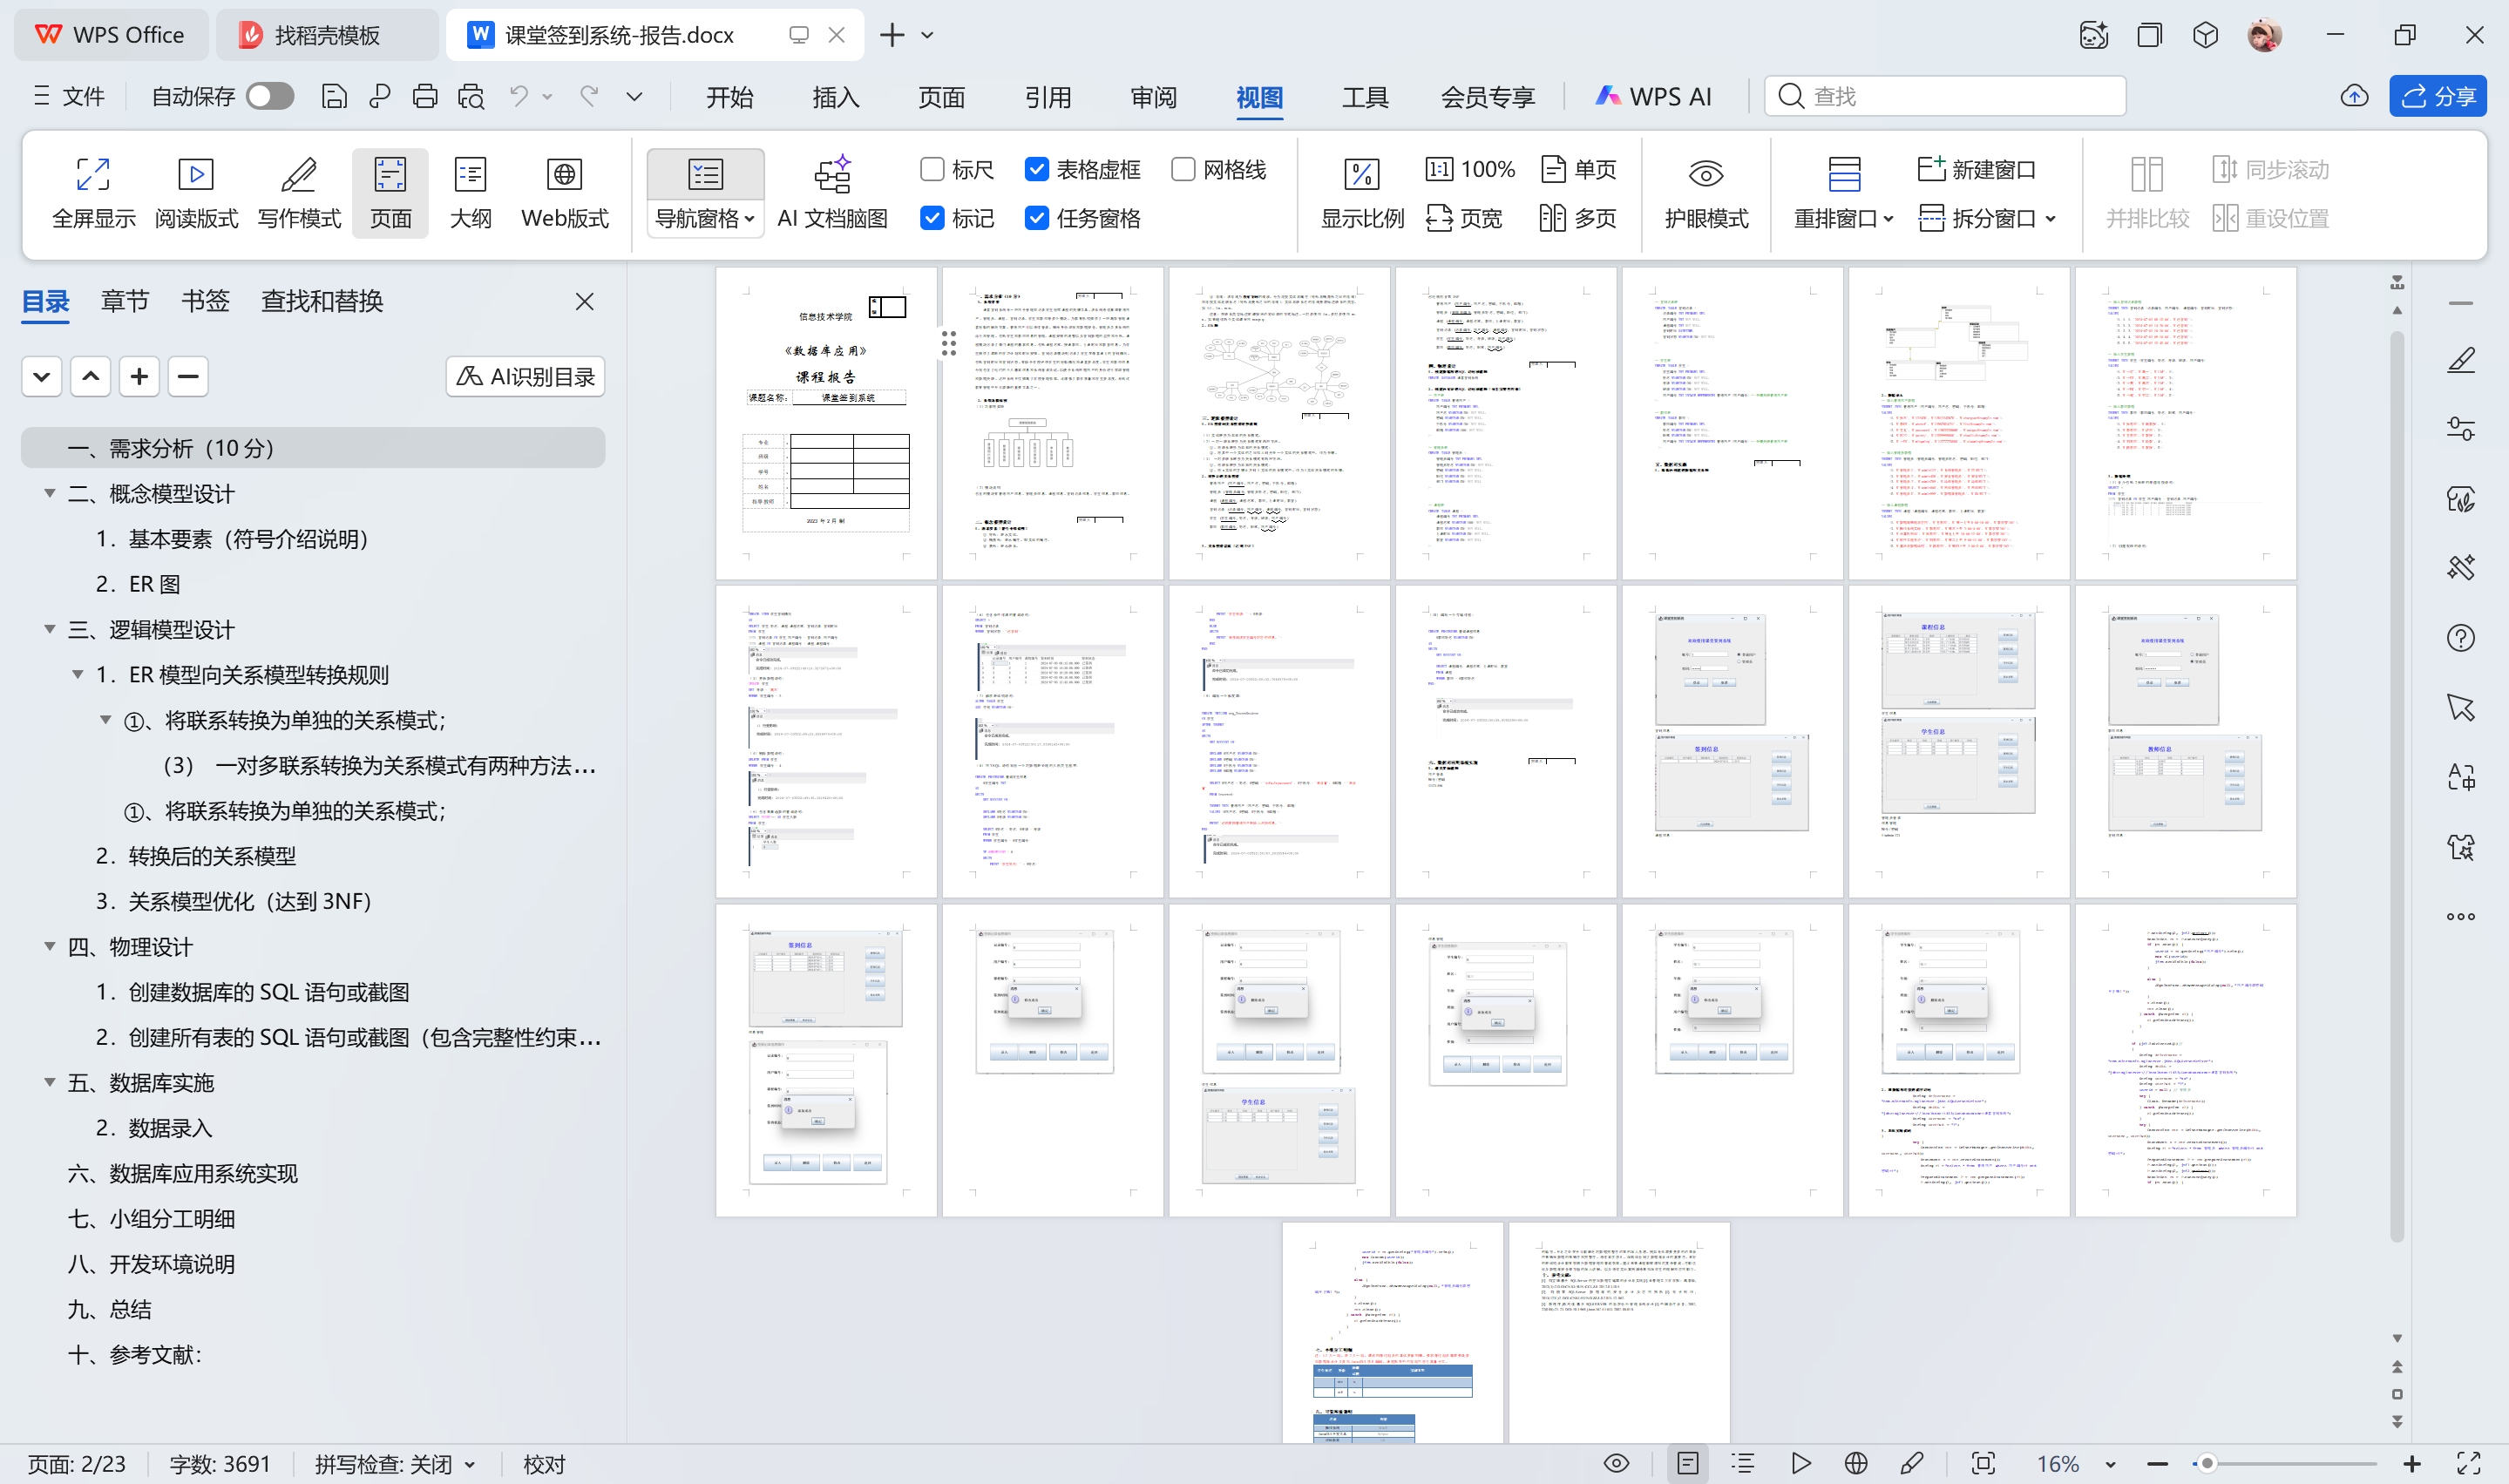The image size is (2509, 1484).
Task: Uncheck the 表格虚框 checkbox
Action: 1037,169
